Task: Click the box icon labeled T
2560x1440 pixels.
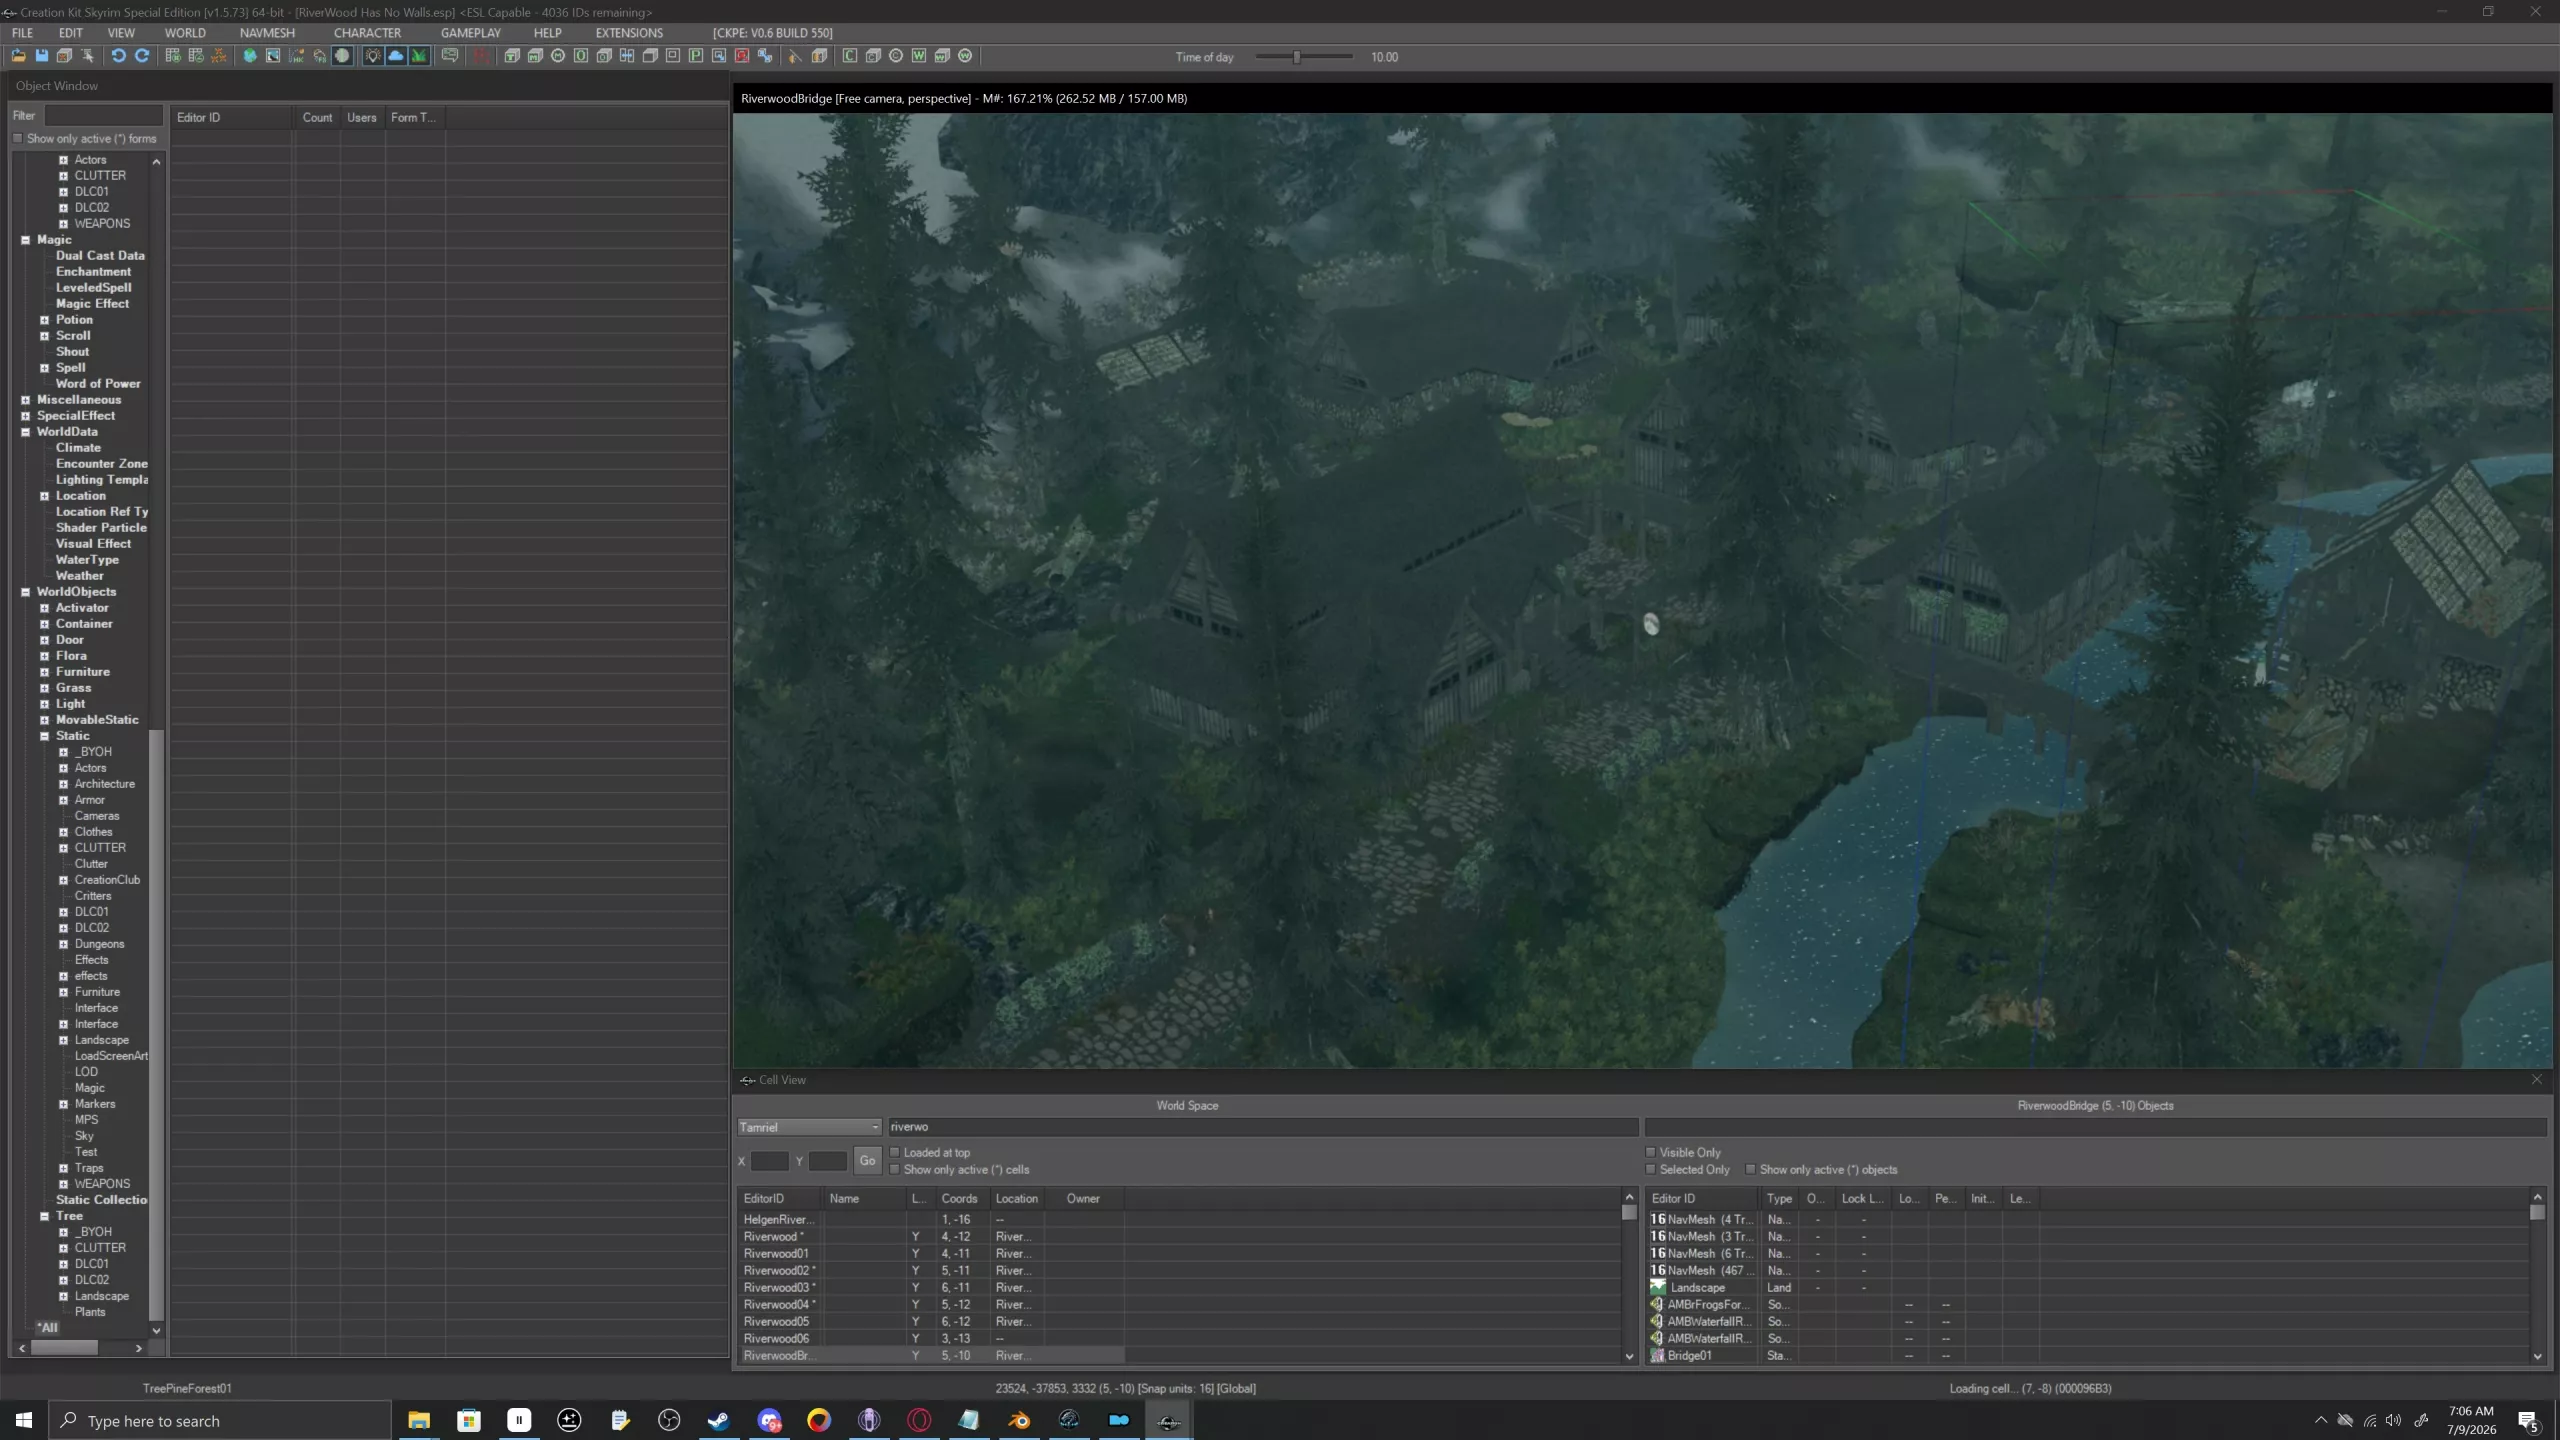Action: [512, 56]
